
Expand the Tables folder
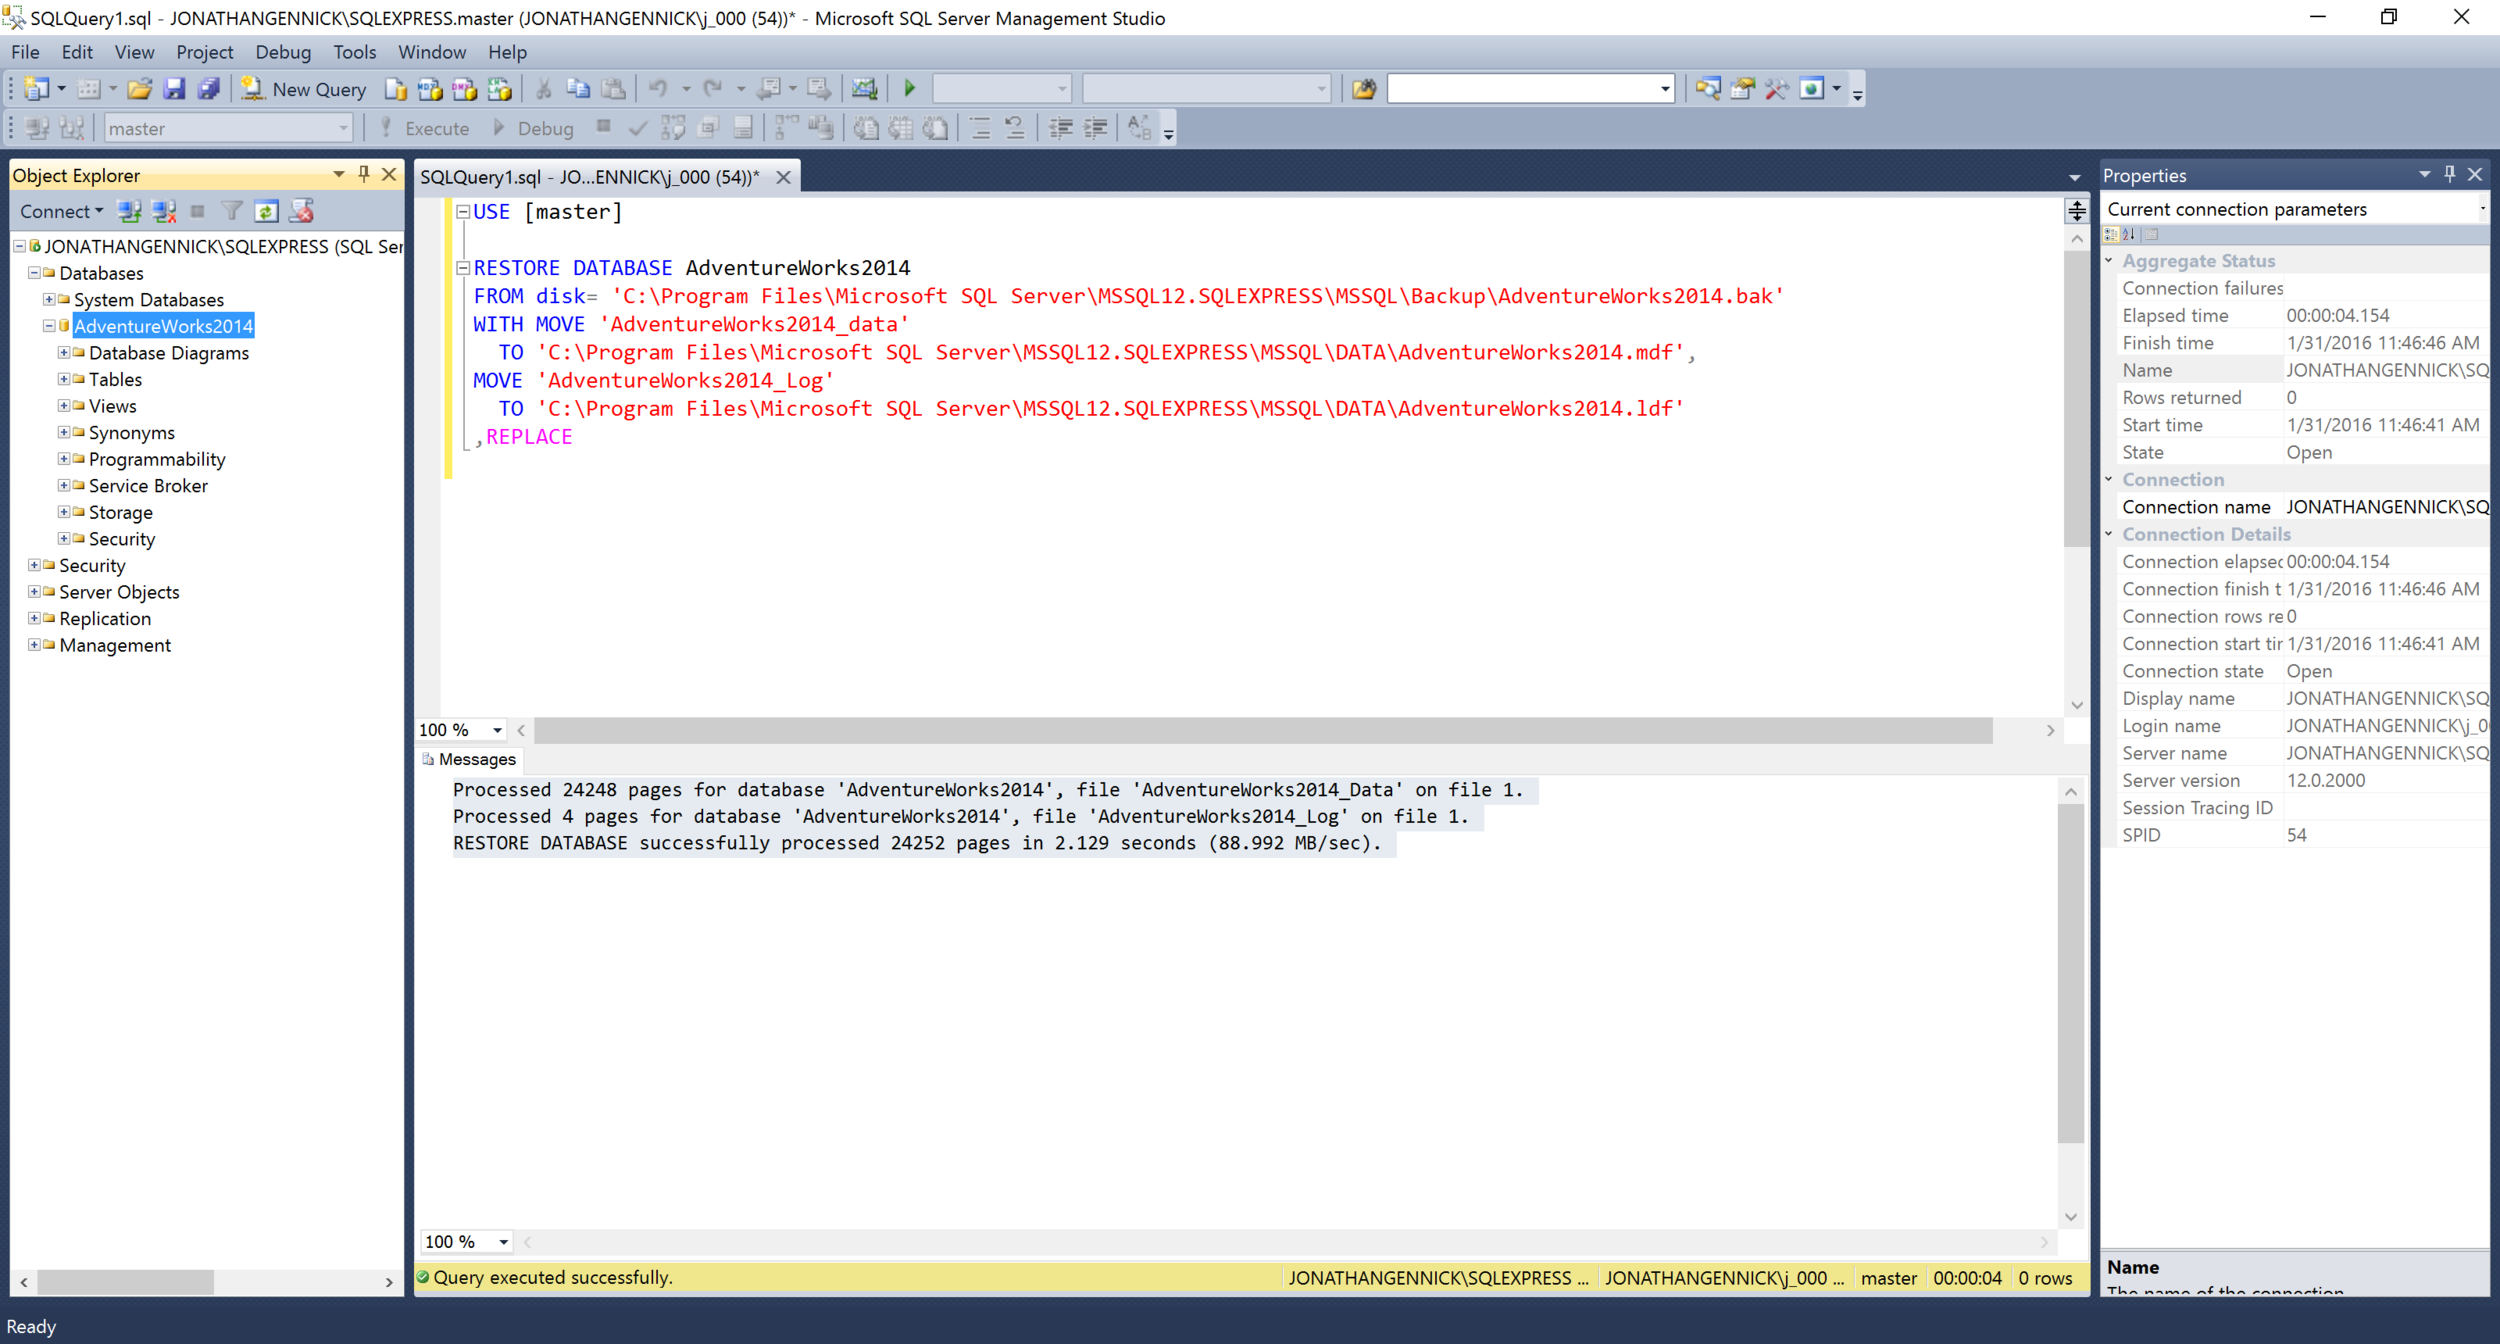click(63, 379)
